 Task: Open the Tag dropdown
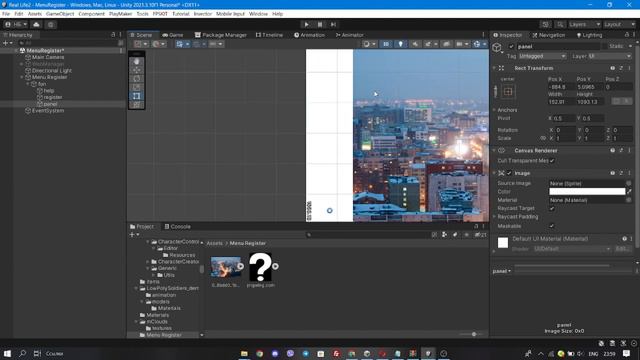(542, 56)
